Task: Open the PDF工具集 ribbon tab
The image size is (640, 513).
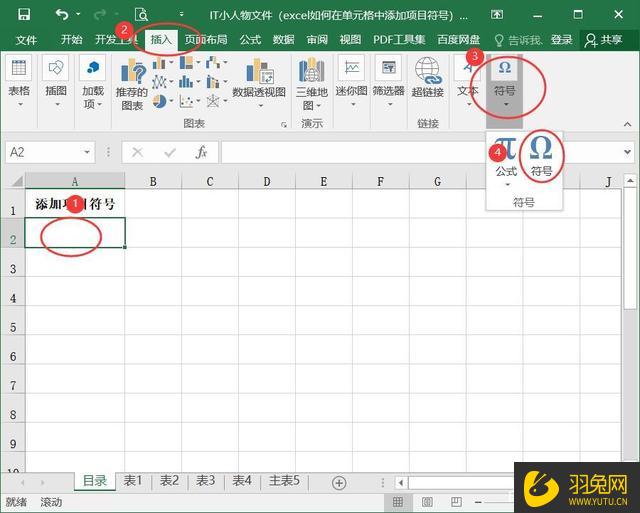Action: (399, 40)
